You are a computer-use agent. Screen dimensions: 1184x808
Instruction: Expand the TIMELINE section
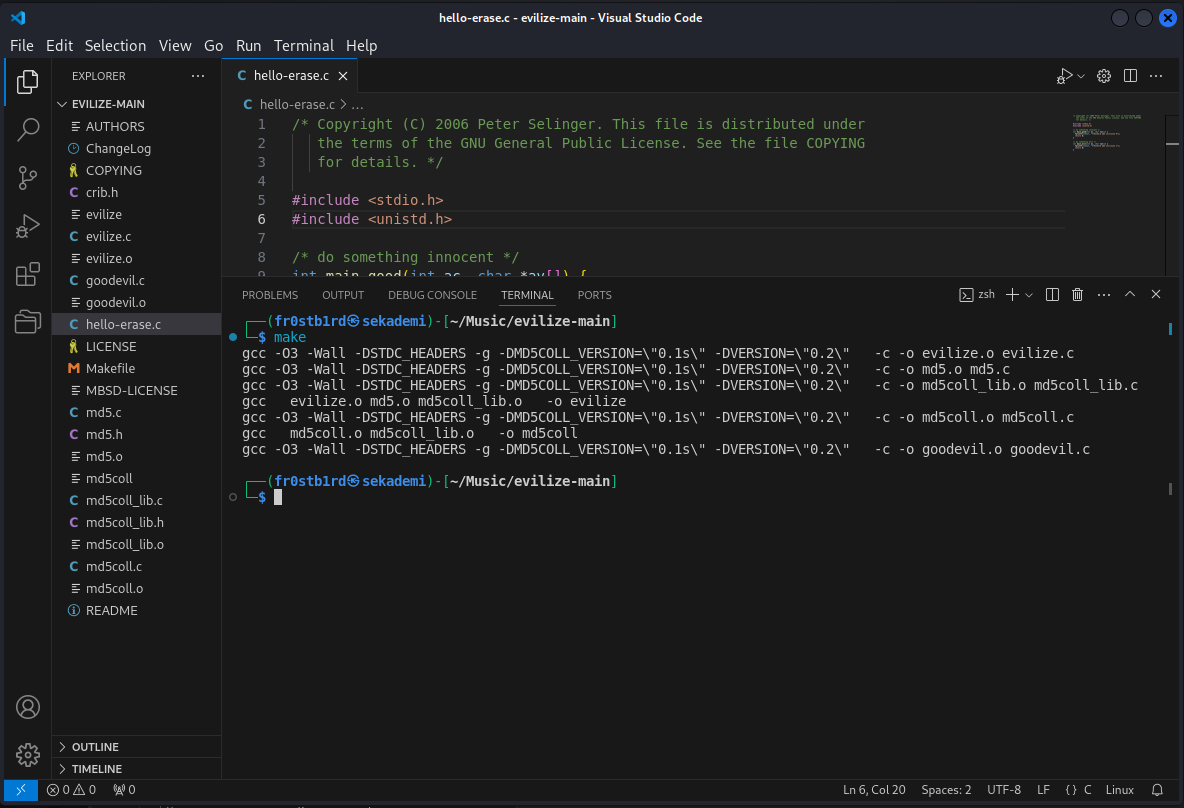tap(96, 769)
